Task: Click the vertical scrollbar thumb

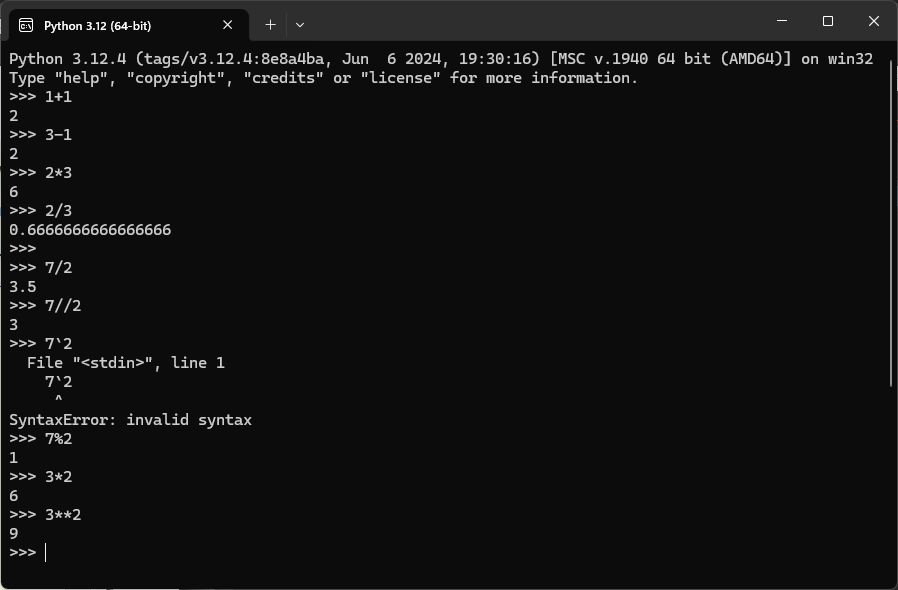Action: (890, 220)
